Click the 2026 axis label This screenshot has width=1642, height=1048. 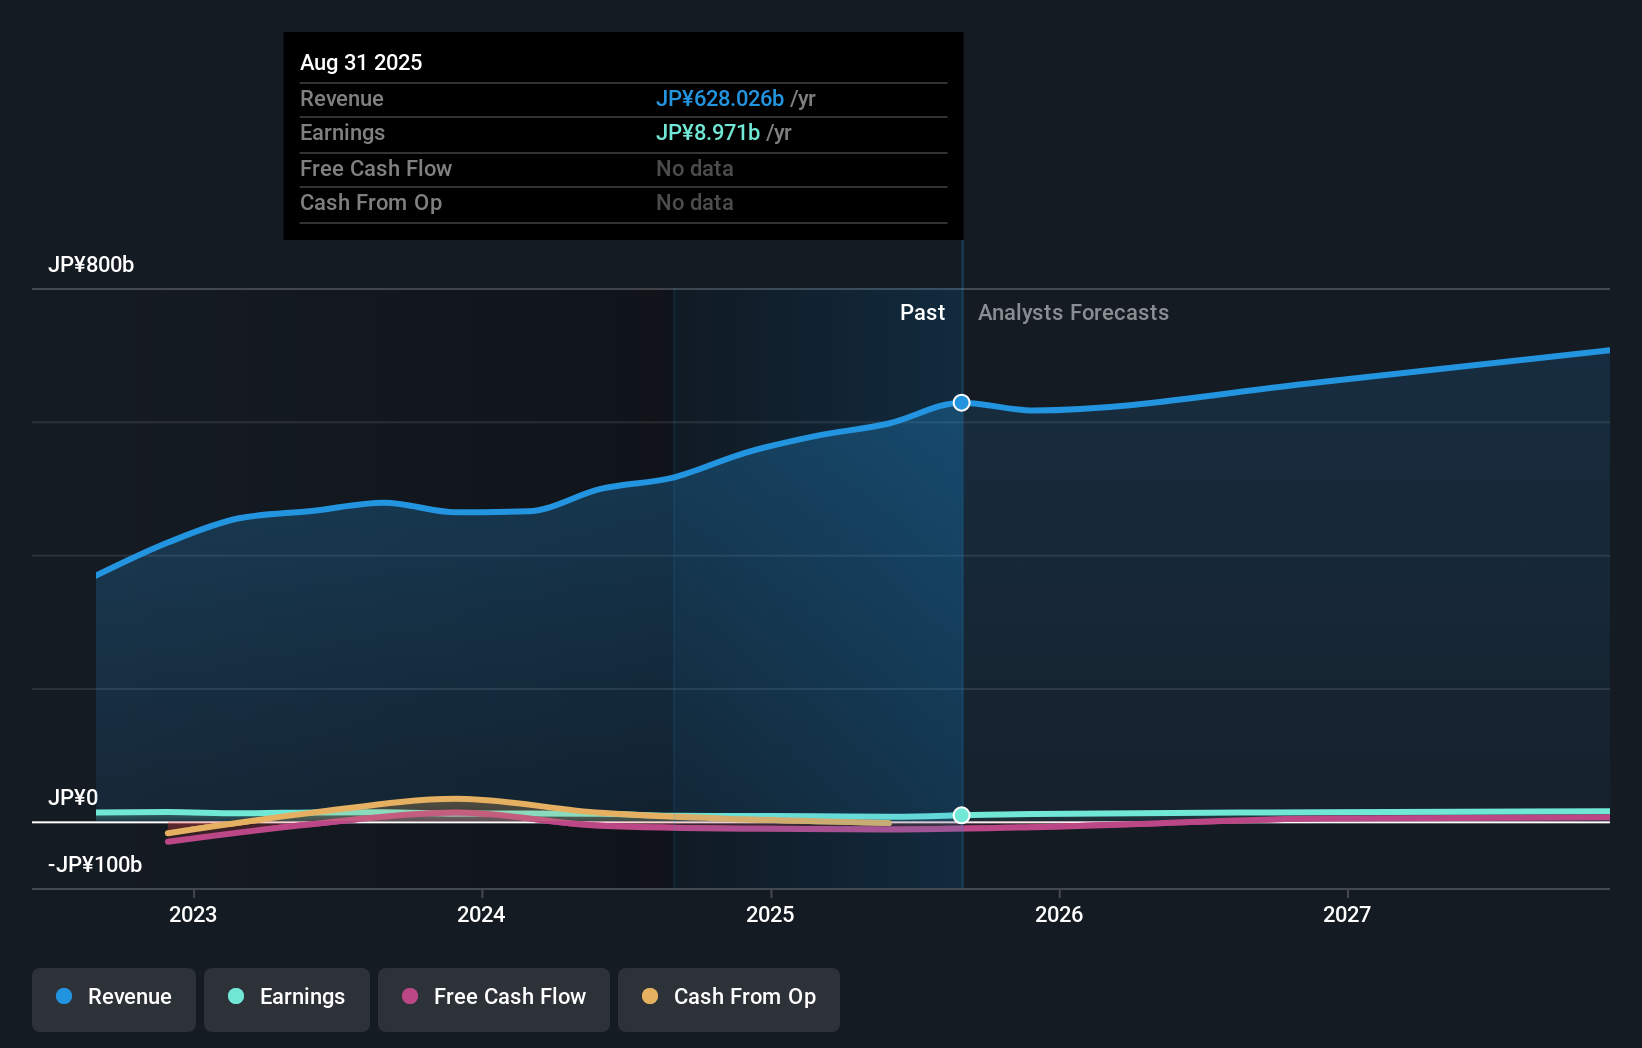point(1060,914)
